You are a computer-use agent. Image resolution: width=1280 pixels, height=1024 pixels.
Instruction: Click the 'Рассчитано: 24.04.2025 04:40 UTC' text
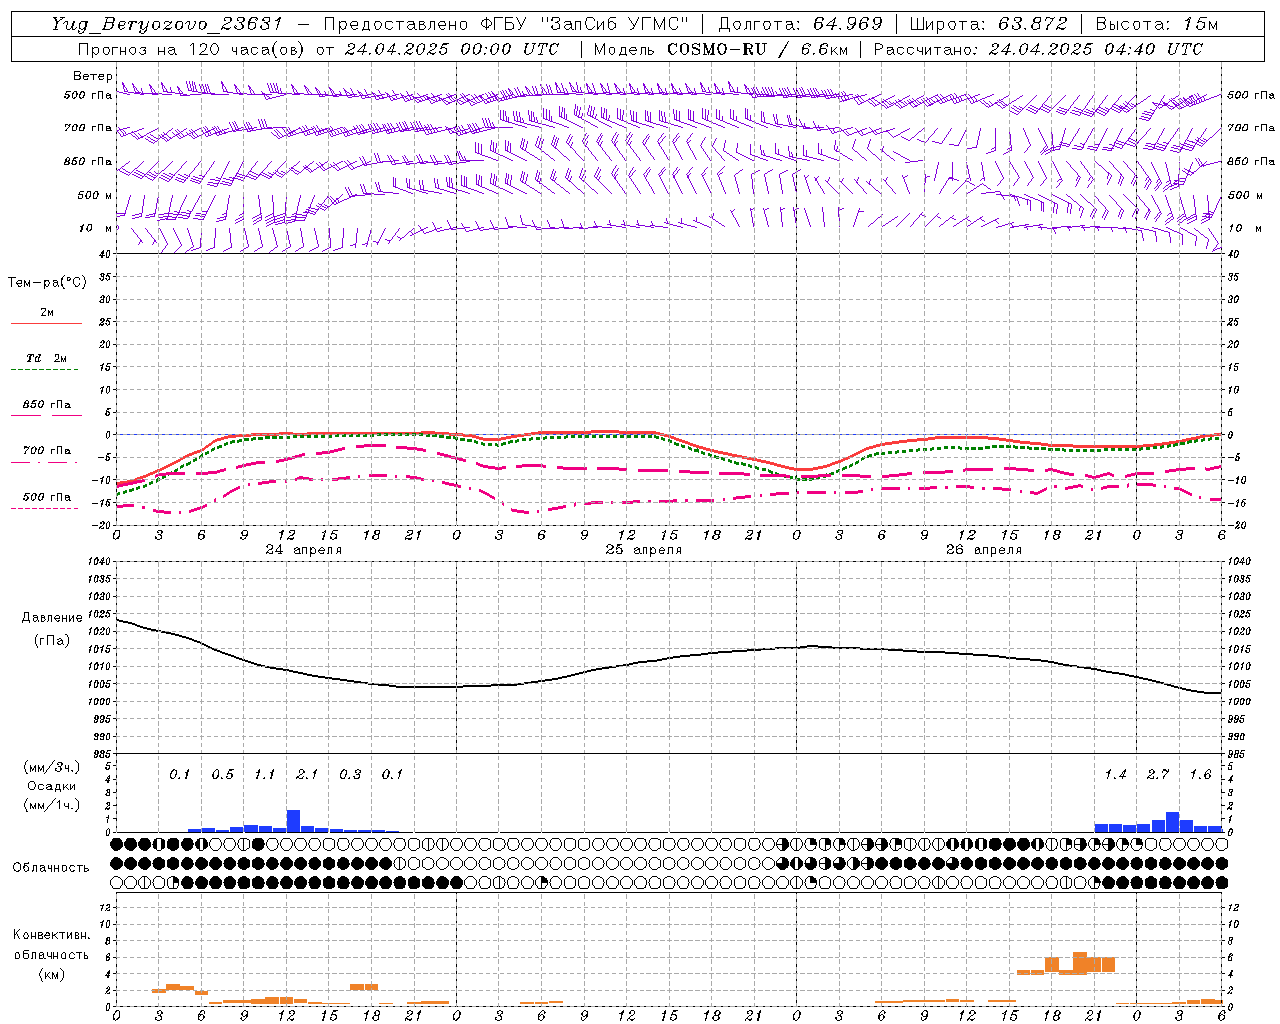tap(1038, 49)
